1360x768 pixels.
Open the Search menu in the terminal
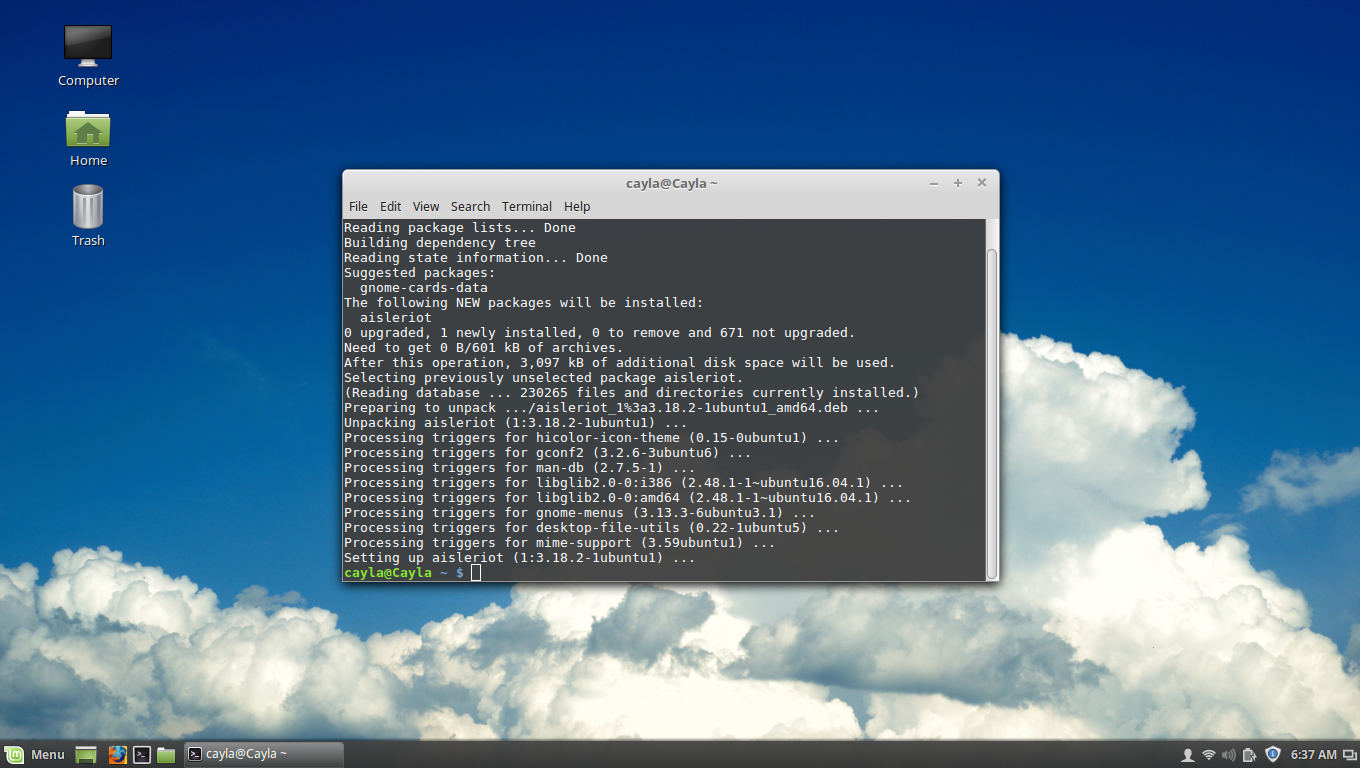pos(470,206)
